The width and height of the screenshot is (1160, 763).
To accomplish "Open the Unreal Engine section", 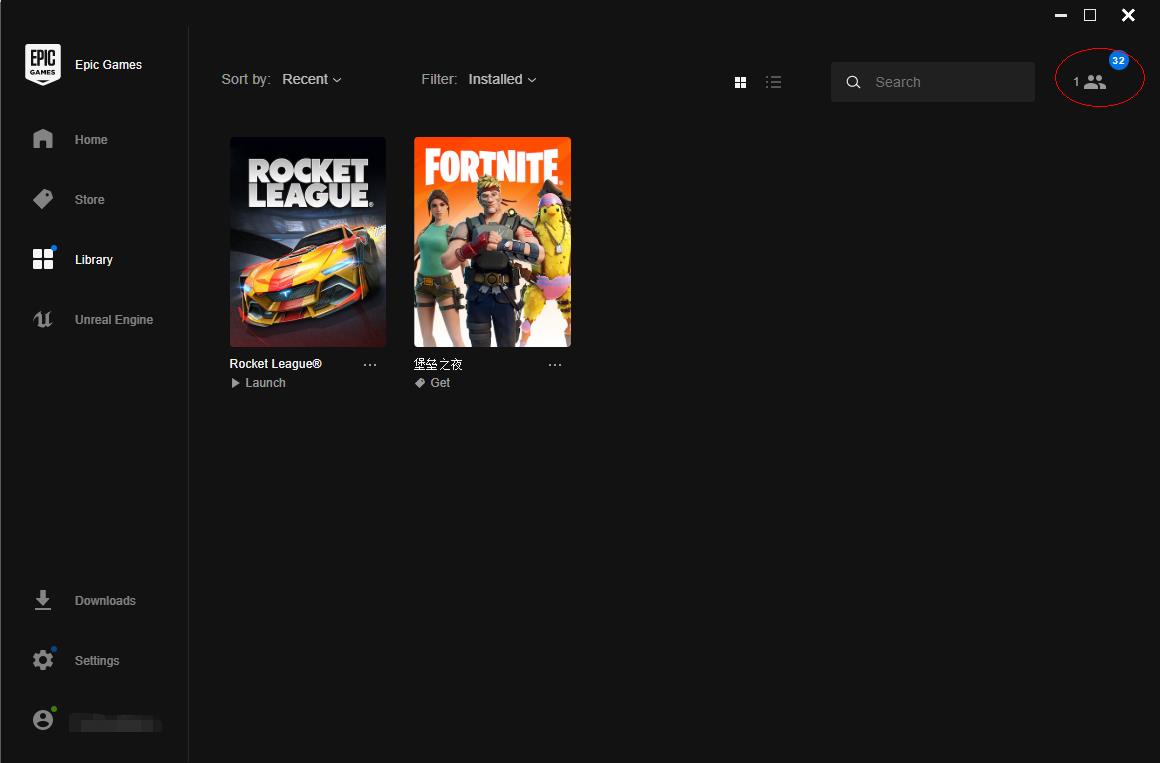I will point(43,319).
